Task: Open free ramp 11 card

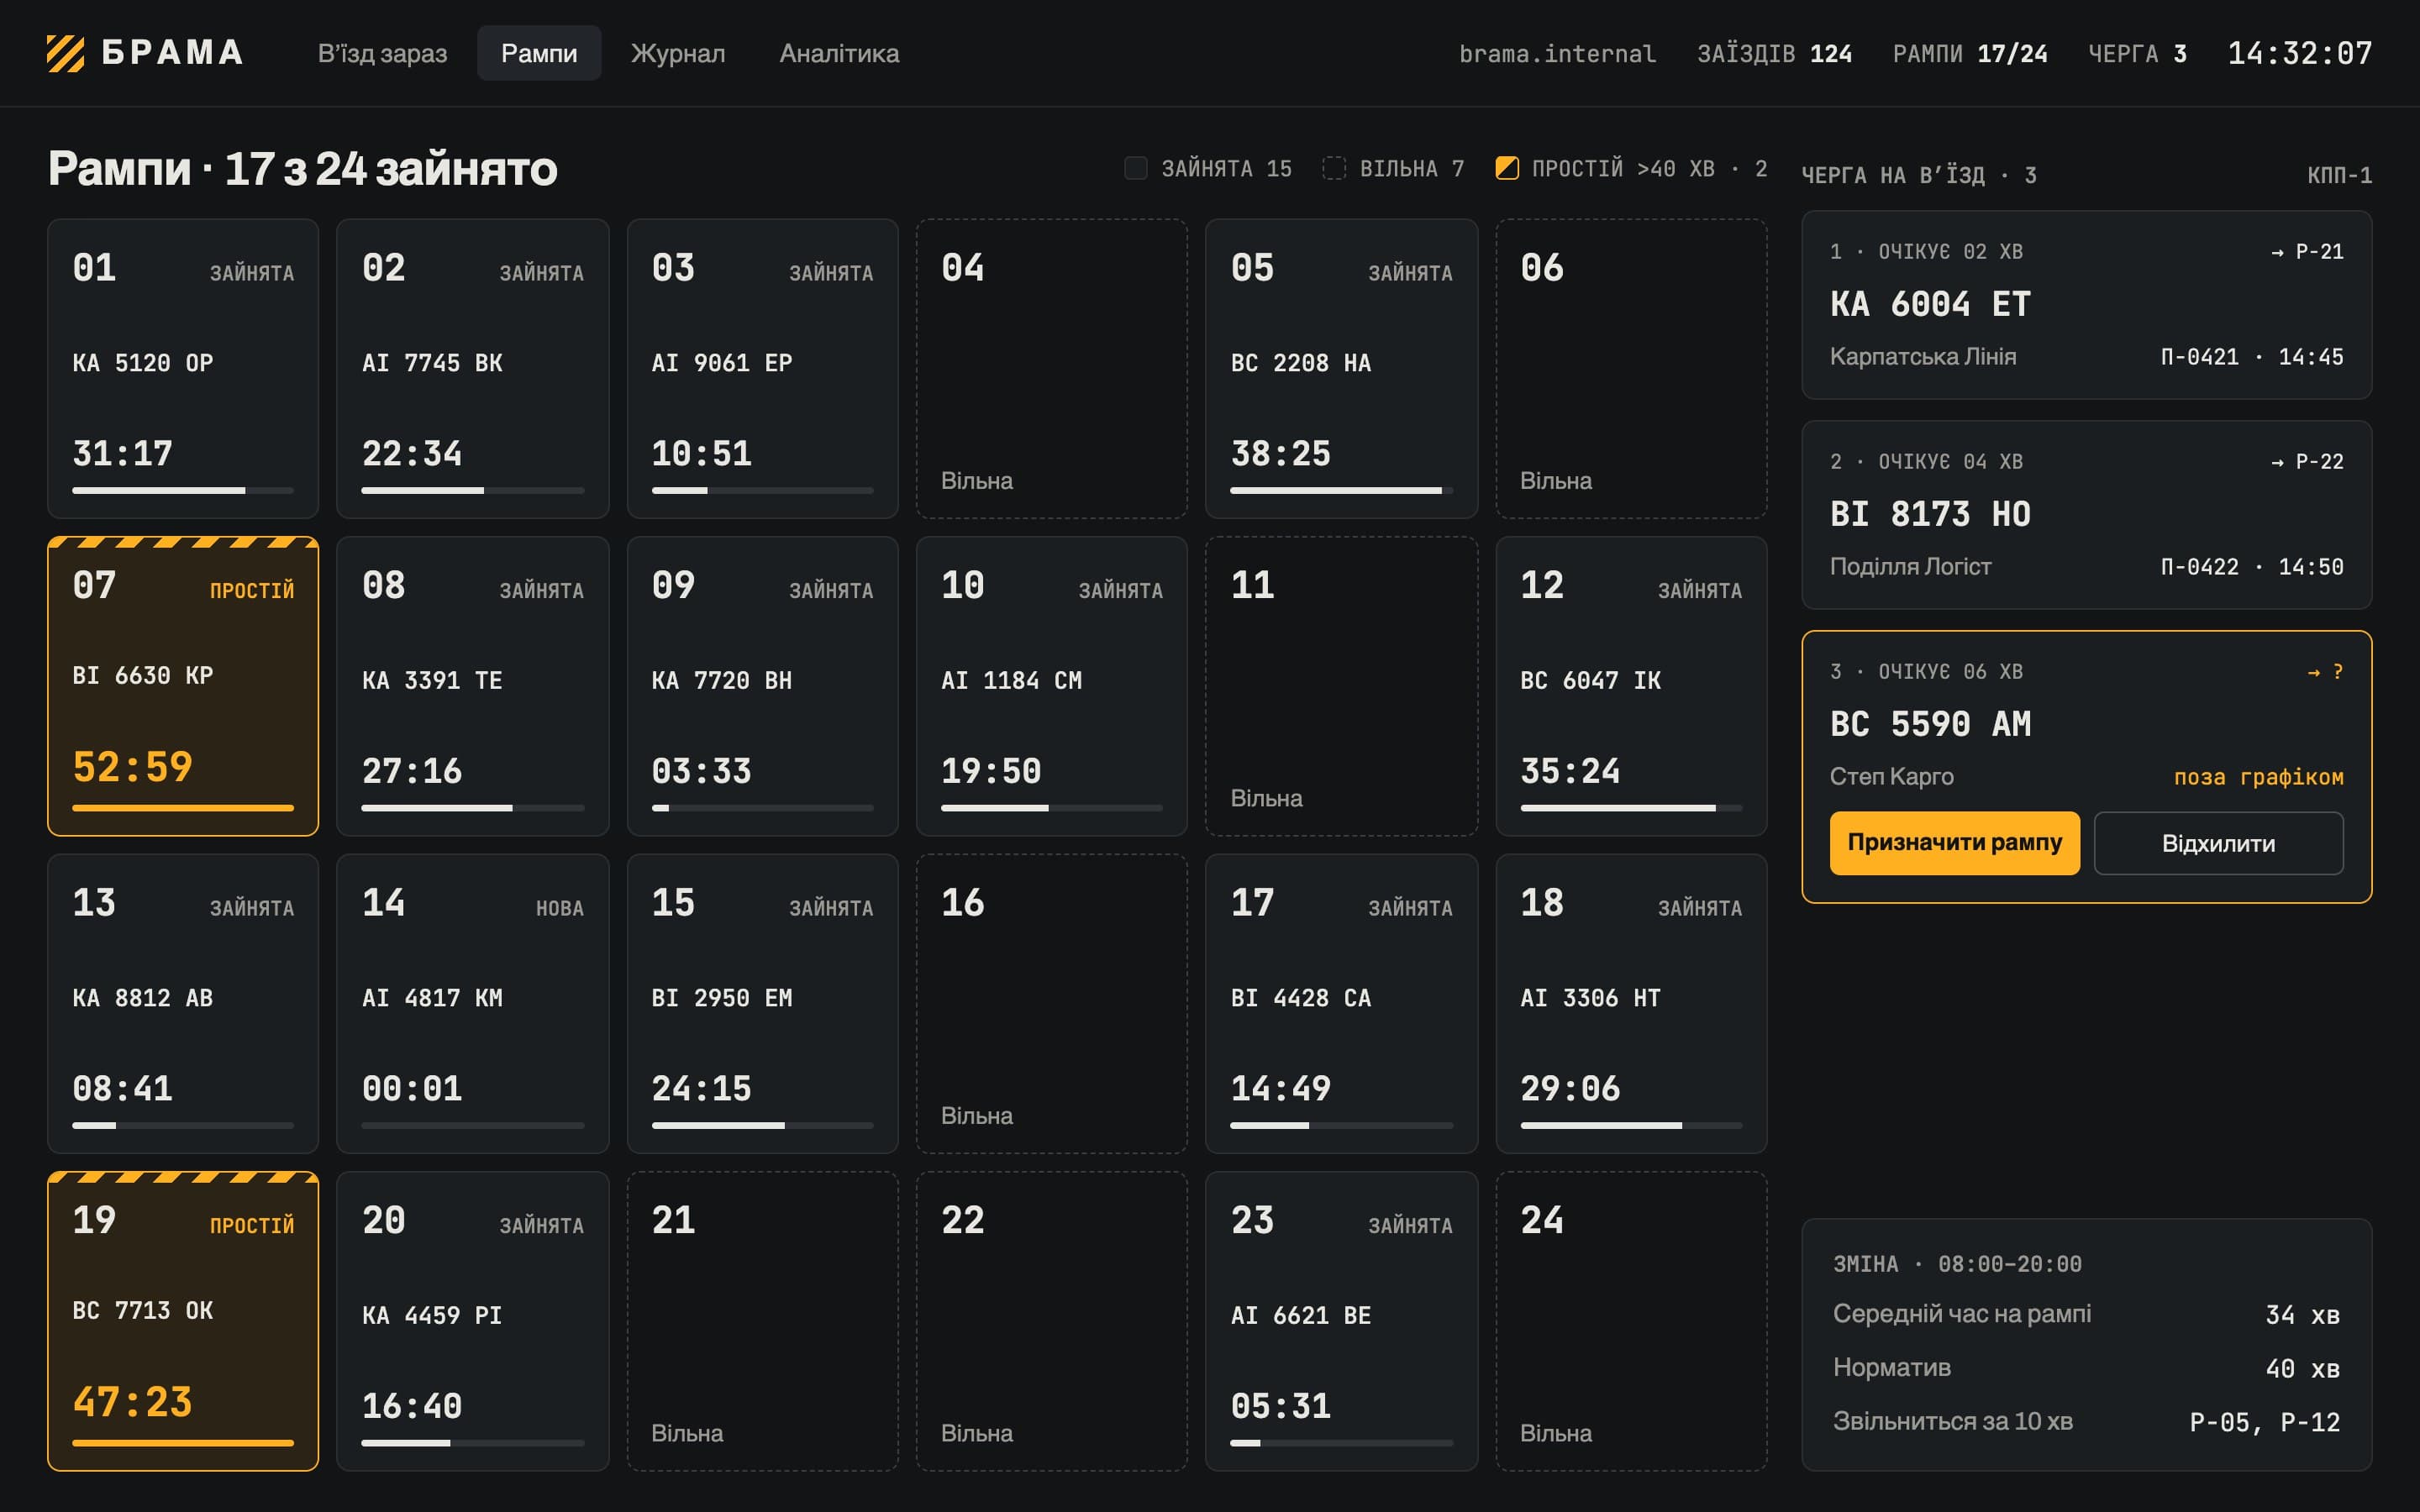Action: [x=1341, y=686]
